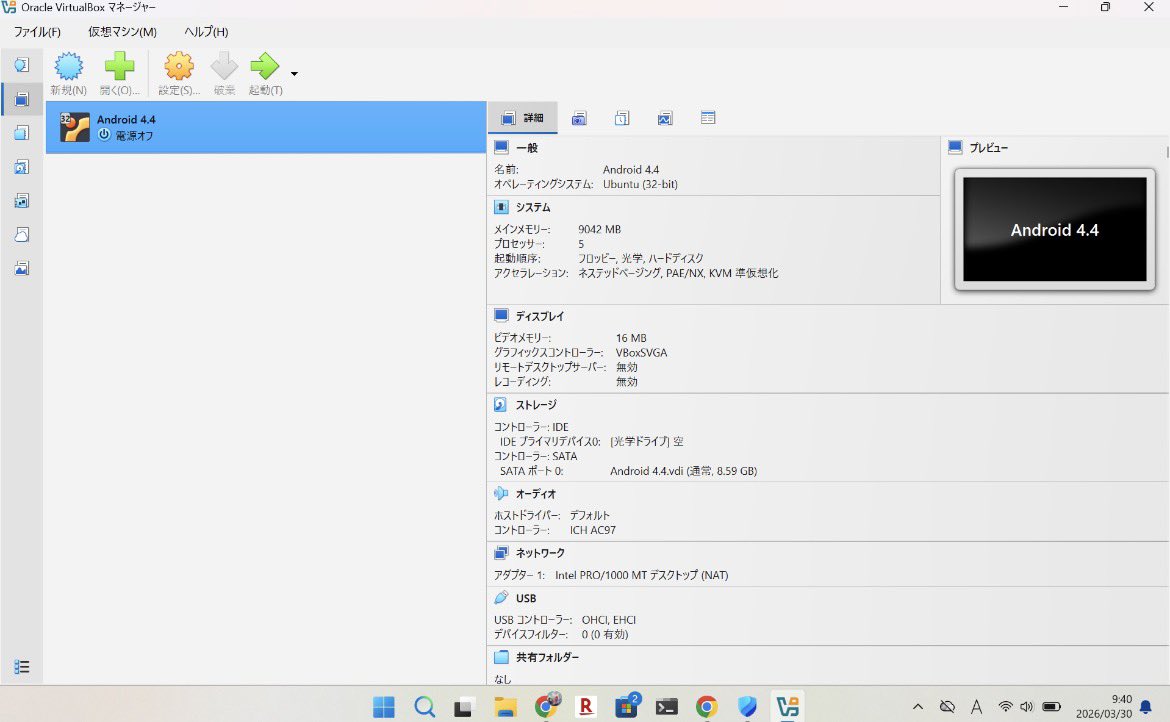This screenshot has height=722, width=1170.
Task: Click the 新規(N) new machine button
Action: pyautogui.click(x=69, y=73)
